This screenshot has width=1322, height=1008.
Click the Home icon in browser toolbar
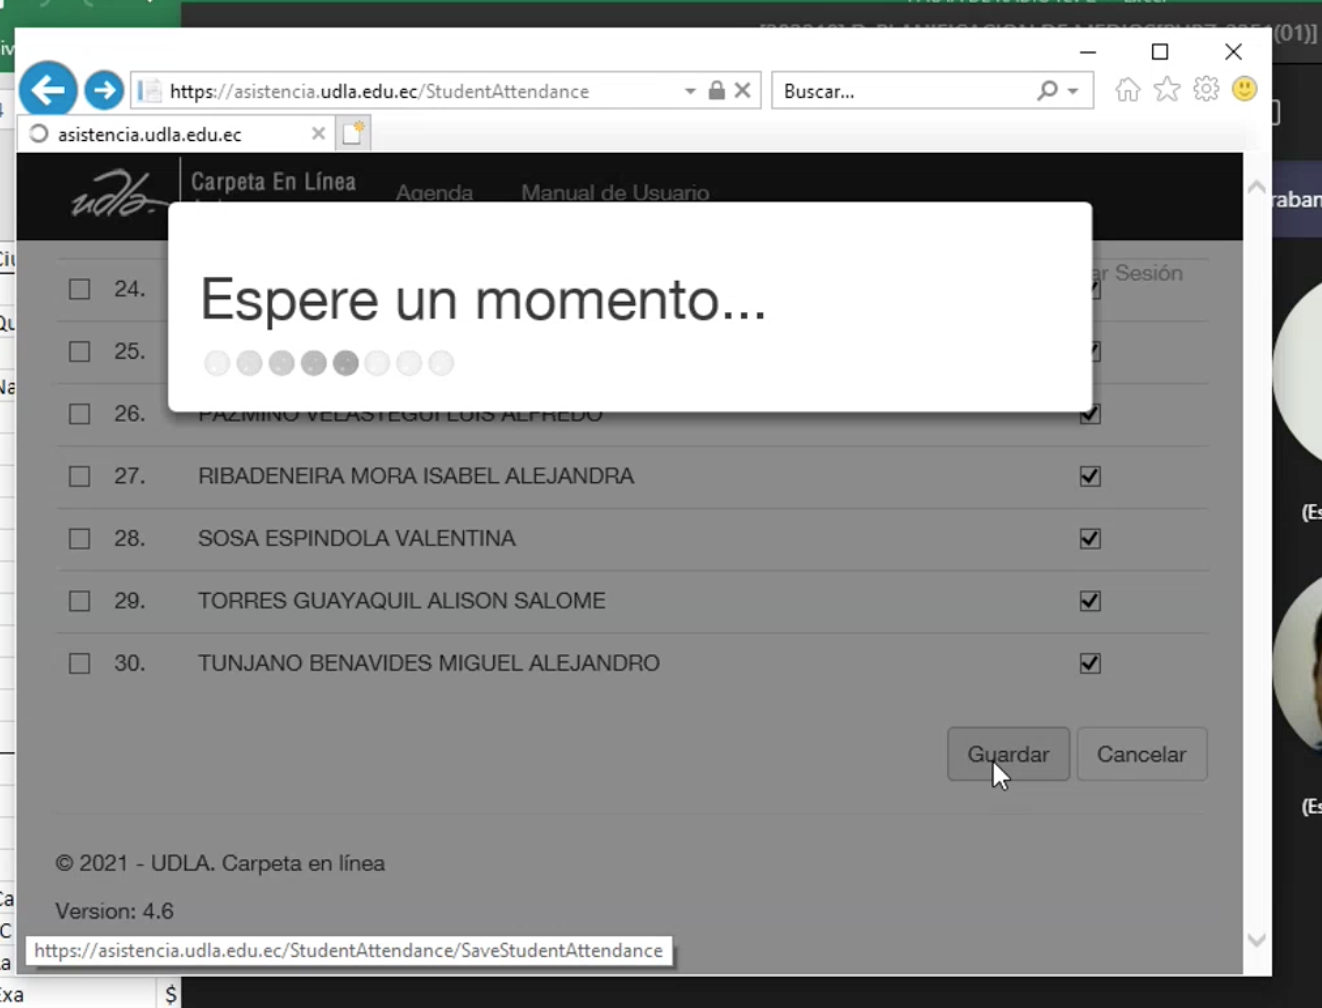coord(1127,90)
